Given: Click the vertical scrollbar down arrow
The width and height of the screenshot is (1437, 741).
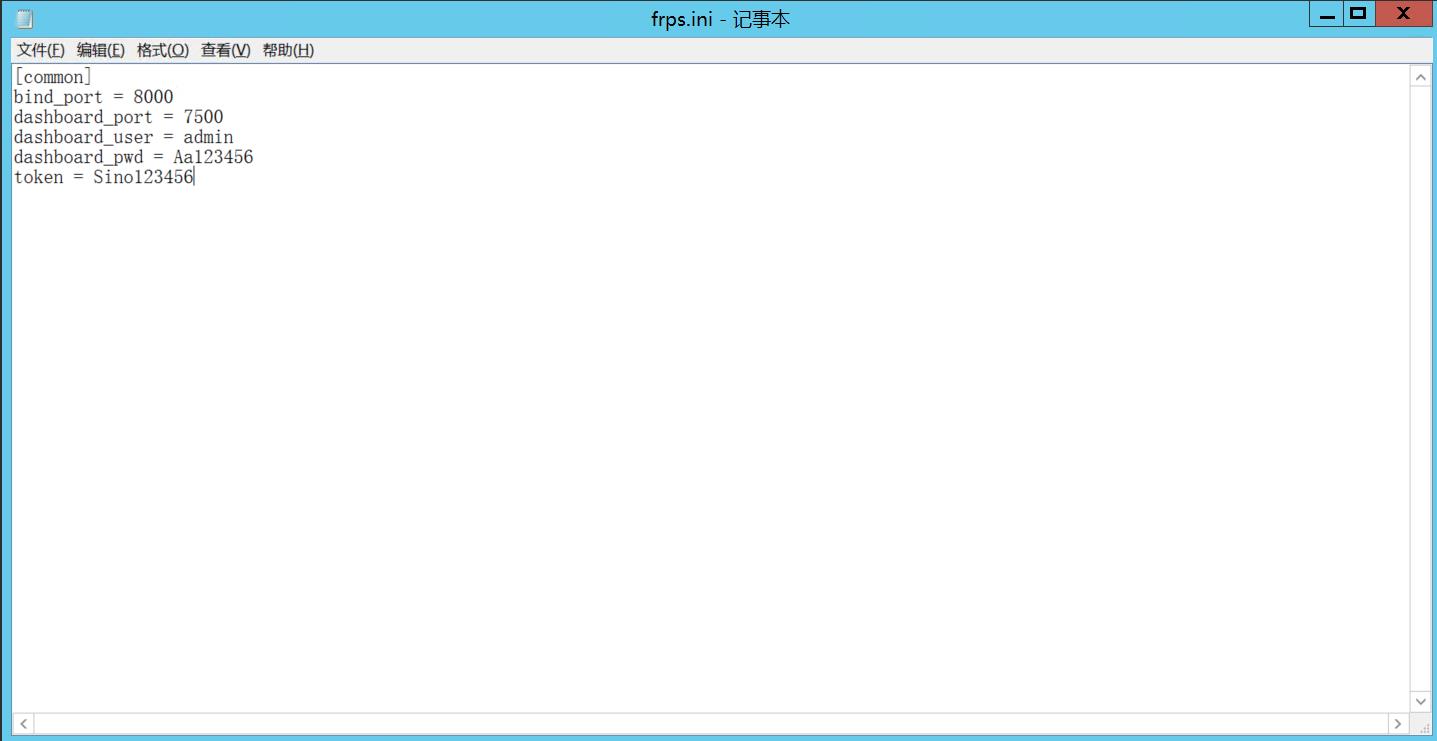Looking at the screenshot, I should pos(1420,701).
